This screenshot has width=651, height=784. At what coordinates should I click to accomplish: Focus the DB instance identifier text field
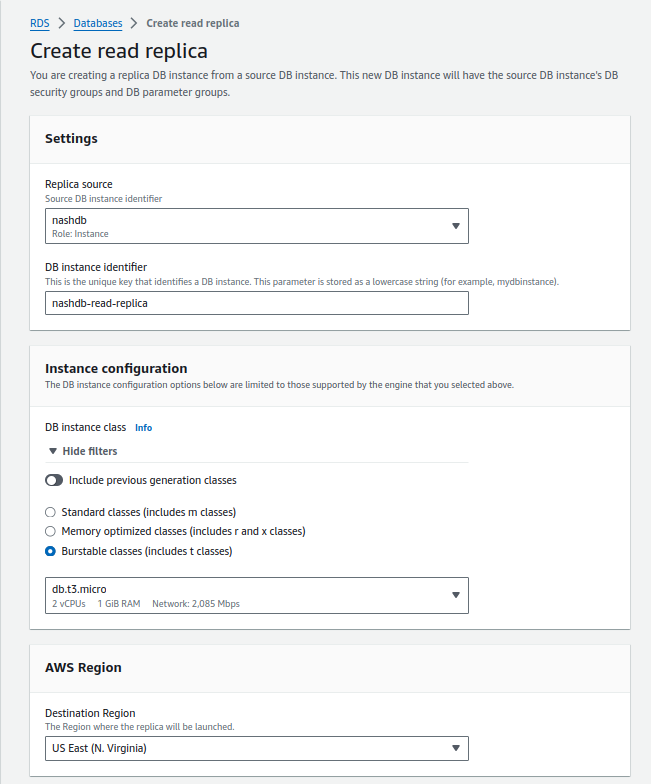point(257,303)
